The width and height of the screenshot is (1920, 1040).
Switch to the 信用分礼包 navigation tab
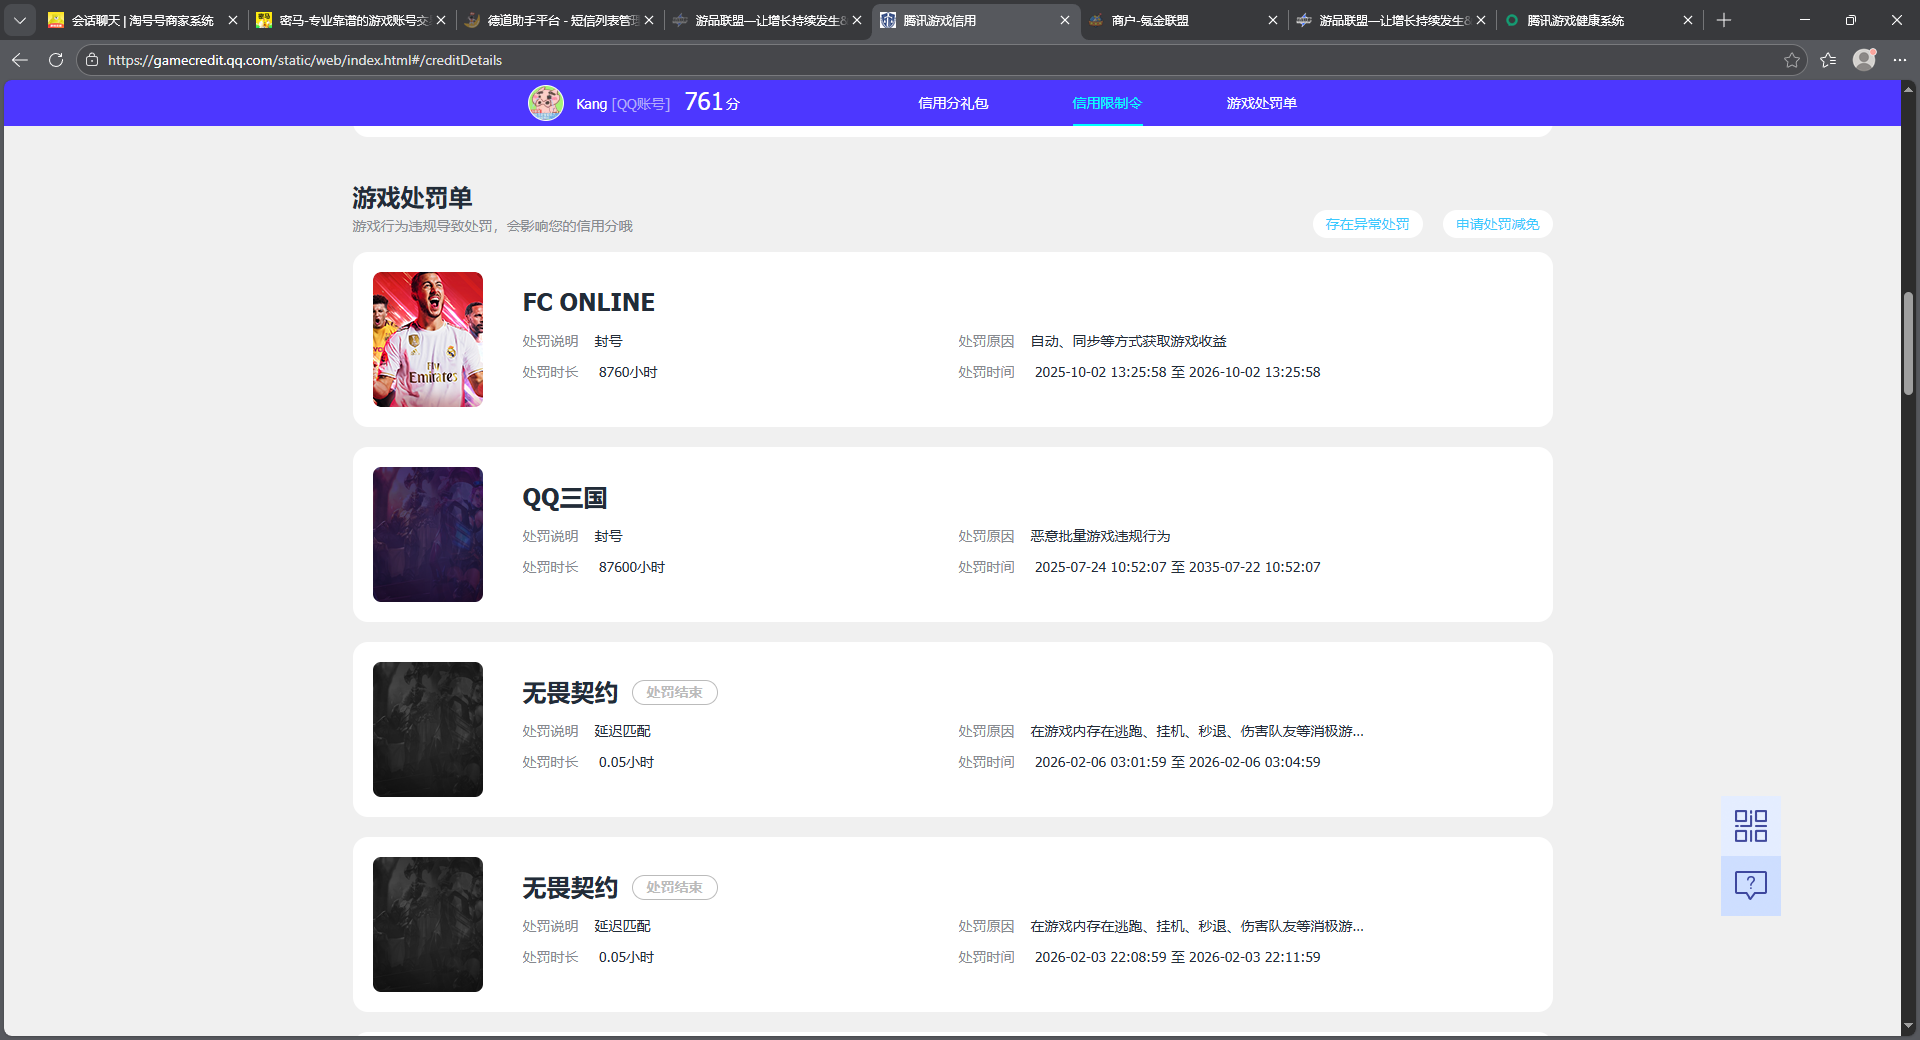953,102
